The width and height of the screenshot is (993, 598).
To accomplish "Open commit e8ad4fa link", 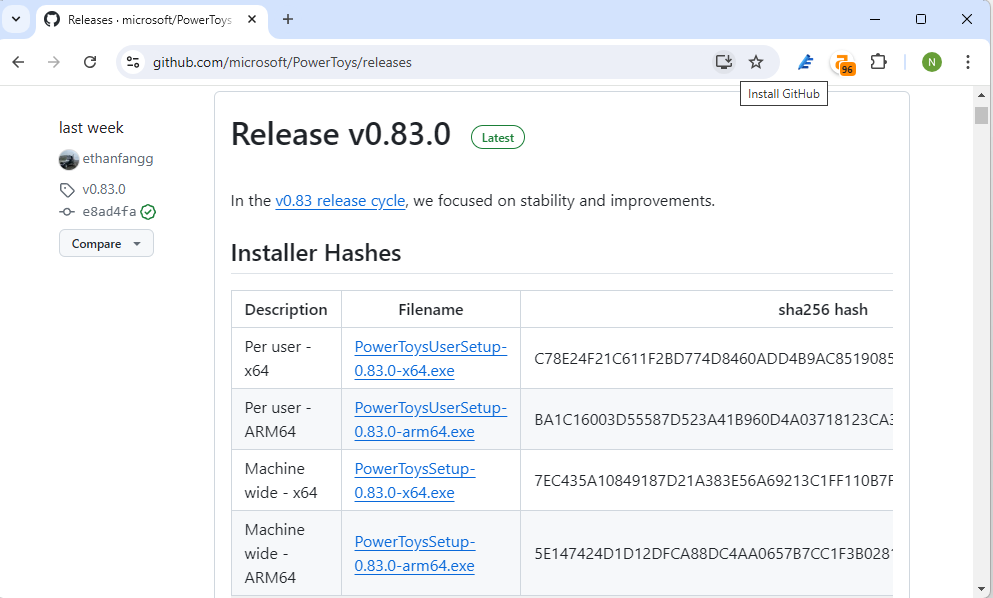I will [x=109, y=212].
